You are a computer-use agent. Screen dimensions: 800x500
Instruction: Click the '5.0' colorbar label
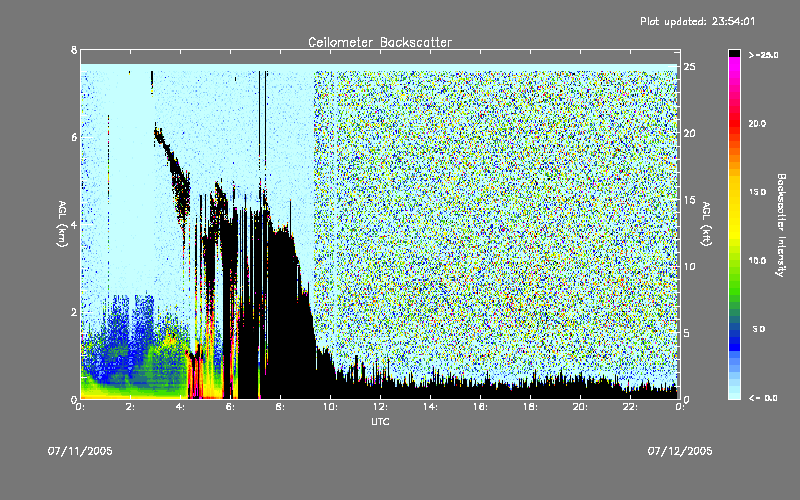pos(759,329)
